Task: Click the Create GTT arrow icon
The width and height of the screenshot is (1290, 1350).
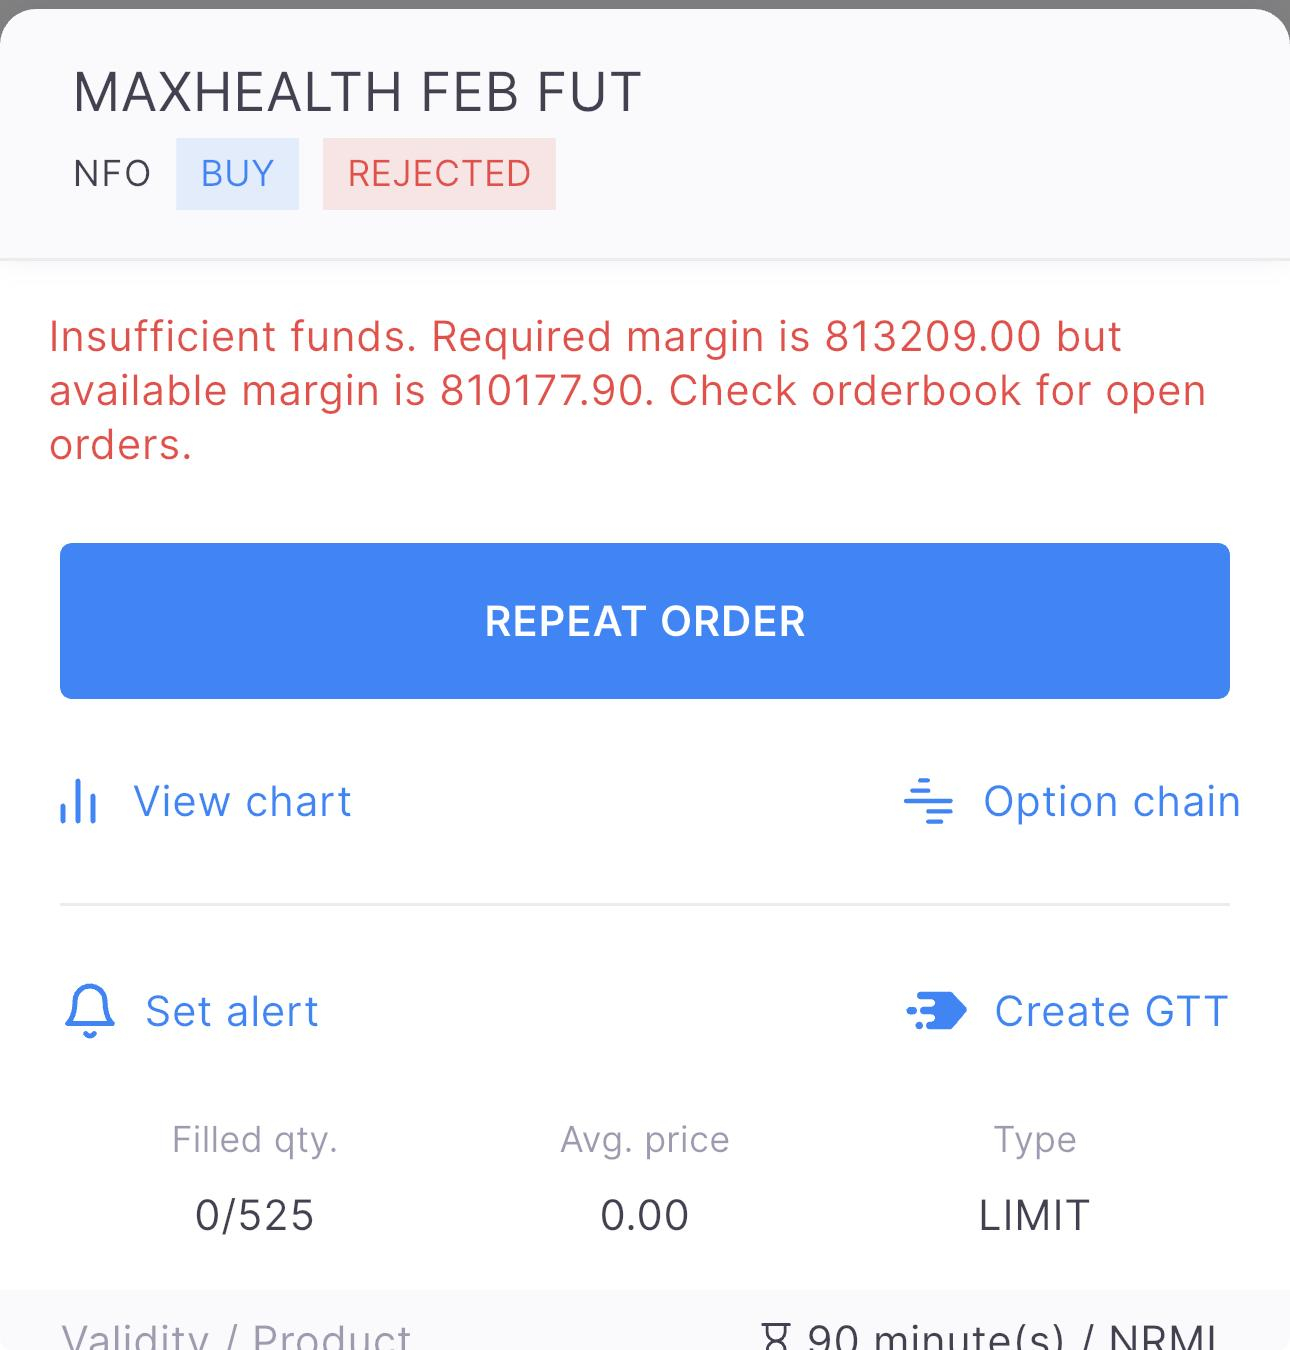Action: (x=936, y=1011)
